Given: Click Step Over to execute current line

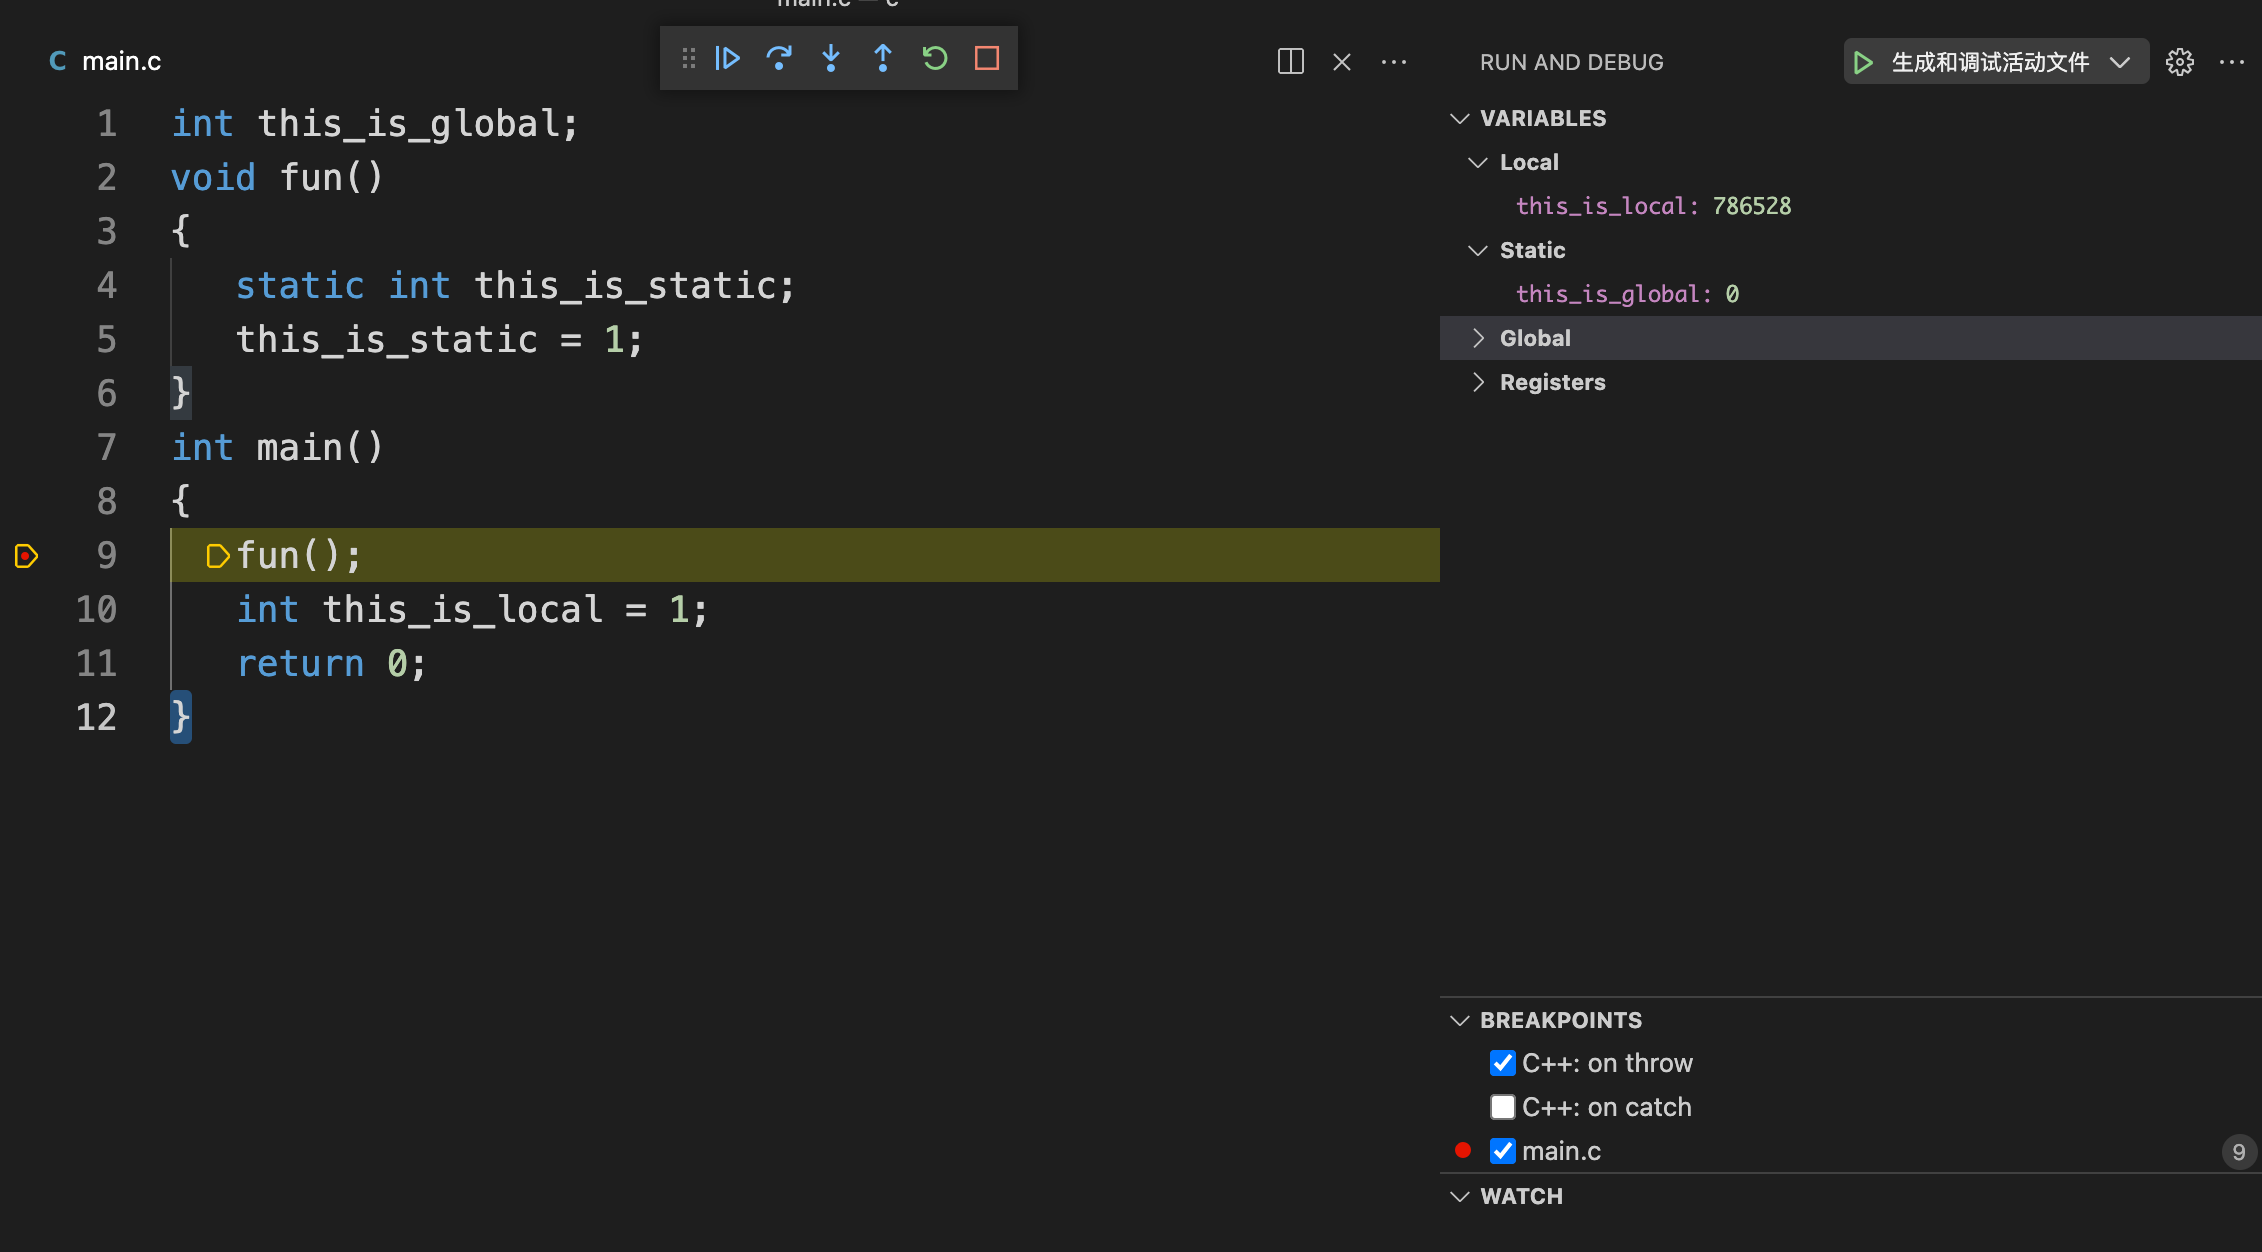Looking at the screenshot, I should click(x=780, y=58).
